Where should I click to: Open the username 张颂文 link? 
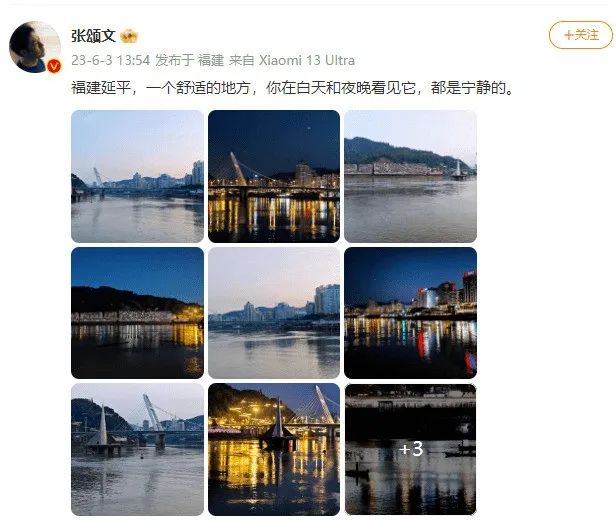[x=94, y=36]
